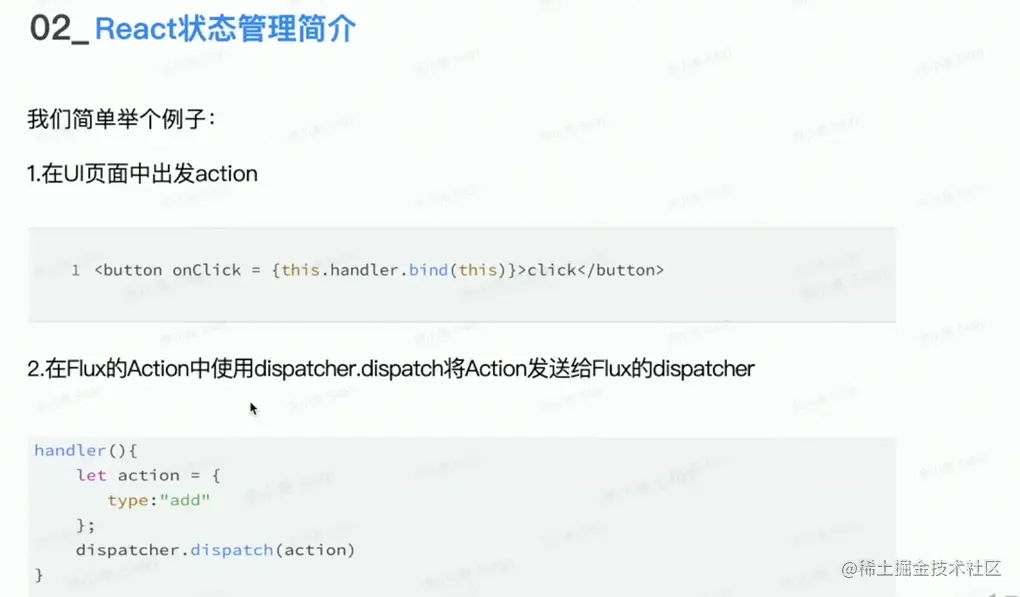Click the dispatcher.dispatch(action) code line

click(x=215, y=550)
